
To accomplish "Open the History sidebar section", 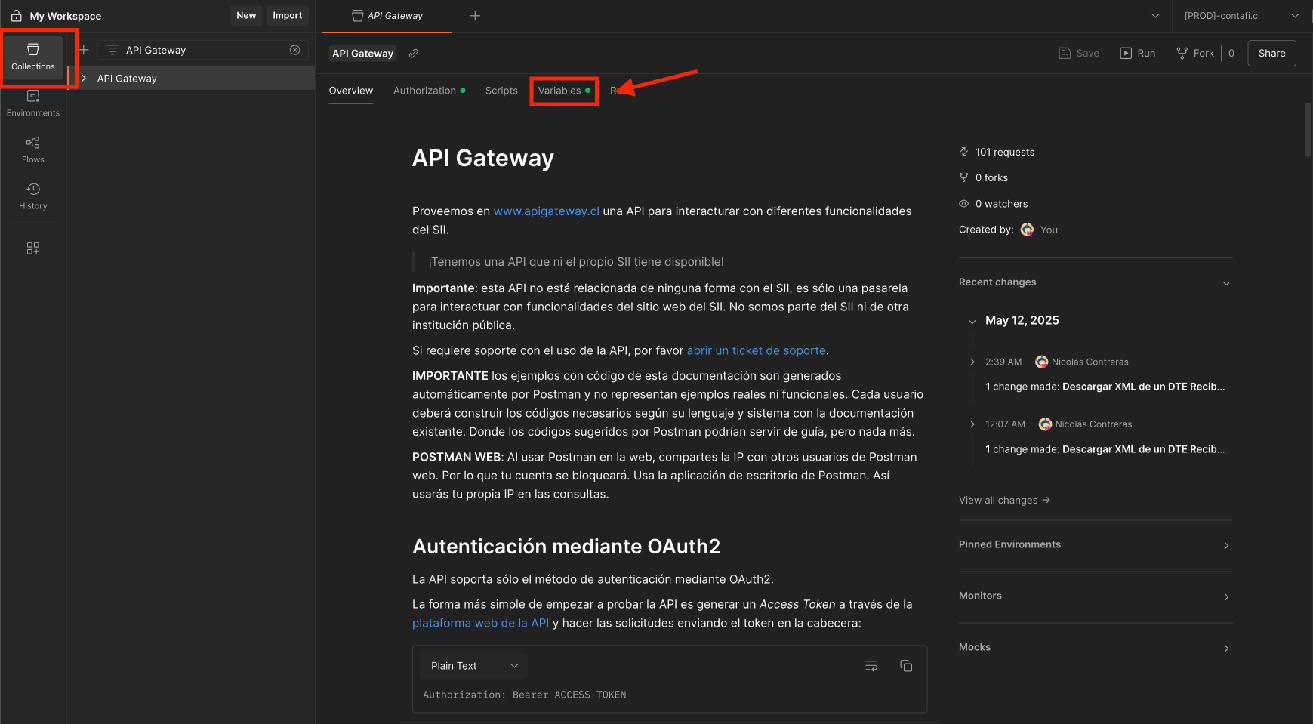I will click(x=33, y=196).
